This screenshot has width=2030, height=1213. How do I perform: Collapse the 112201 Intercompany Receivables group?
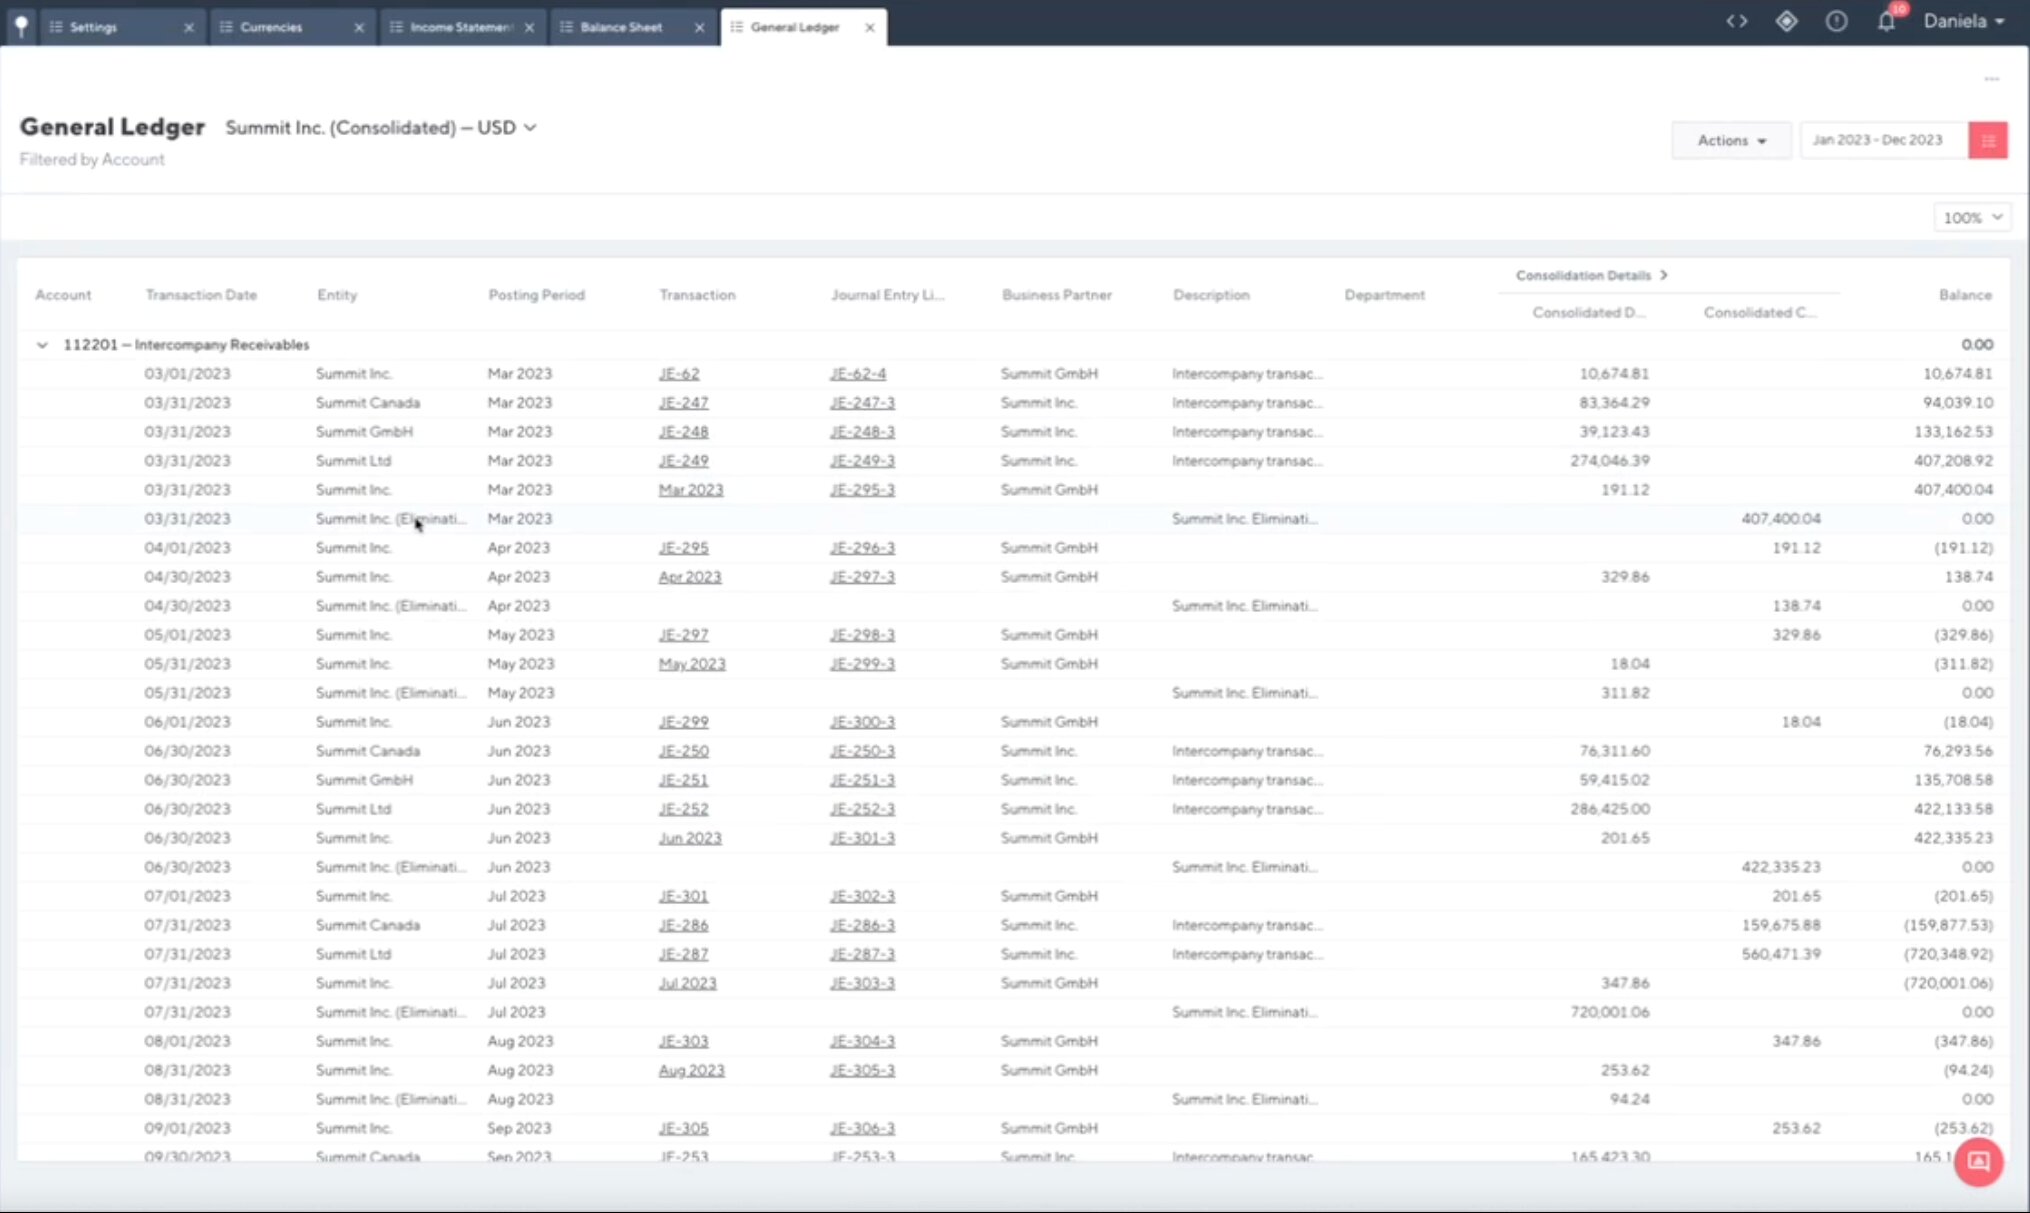tap(42, 345)
